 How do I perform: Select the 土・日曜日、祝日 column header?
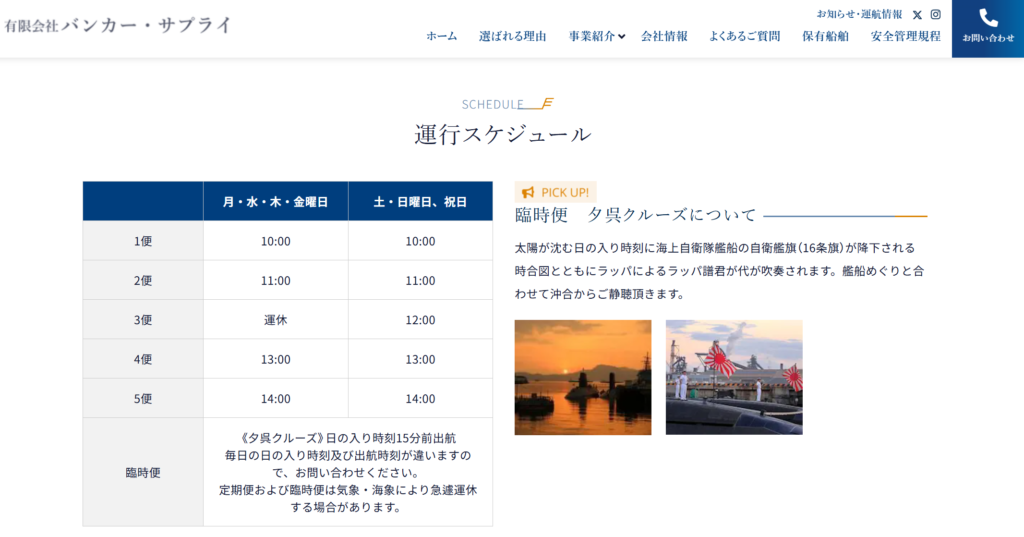tap(420, 201)
